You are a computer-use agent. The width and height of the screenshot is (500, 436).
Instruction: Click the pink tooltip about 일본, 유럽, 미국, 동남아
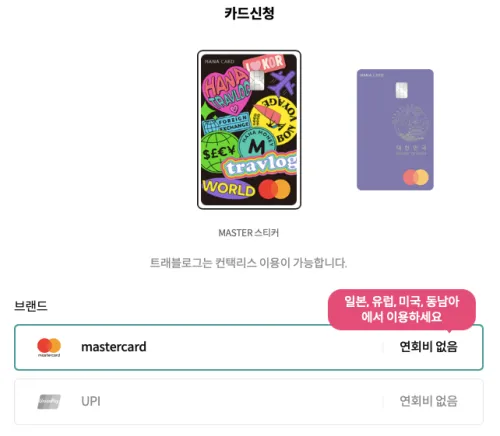click(x=402, y=309)
